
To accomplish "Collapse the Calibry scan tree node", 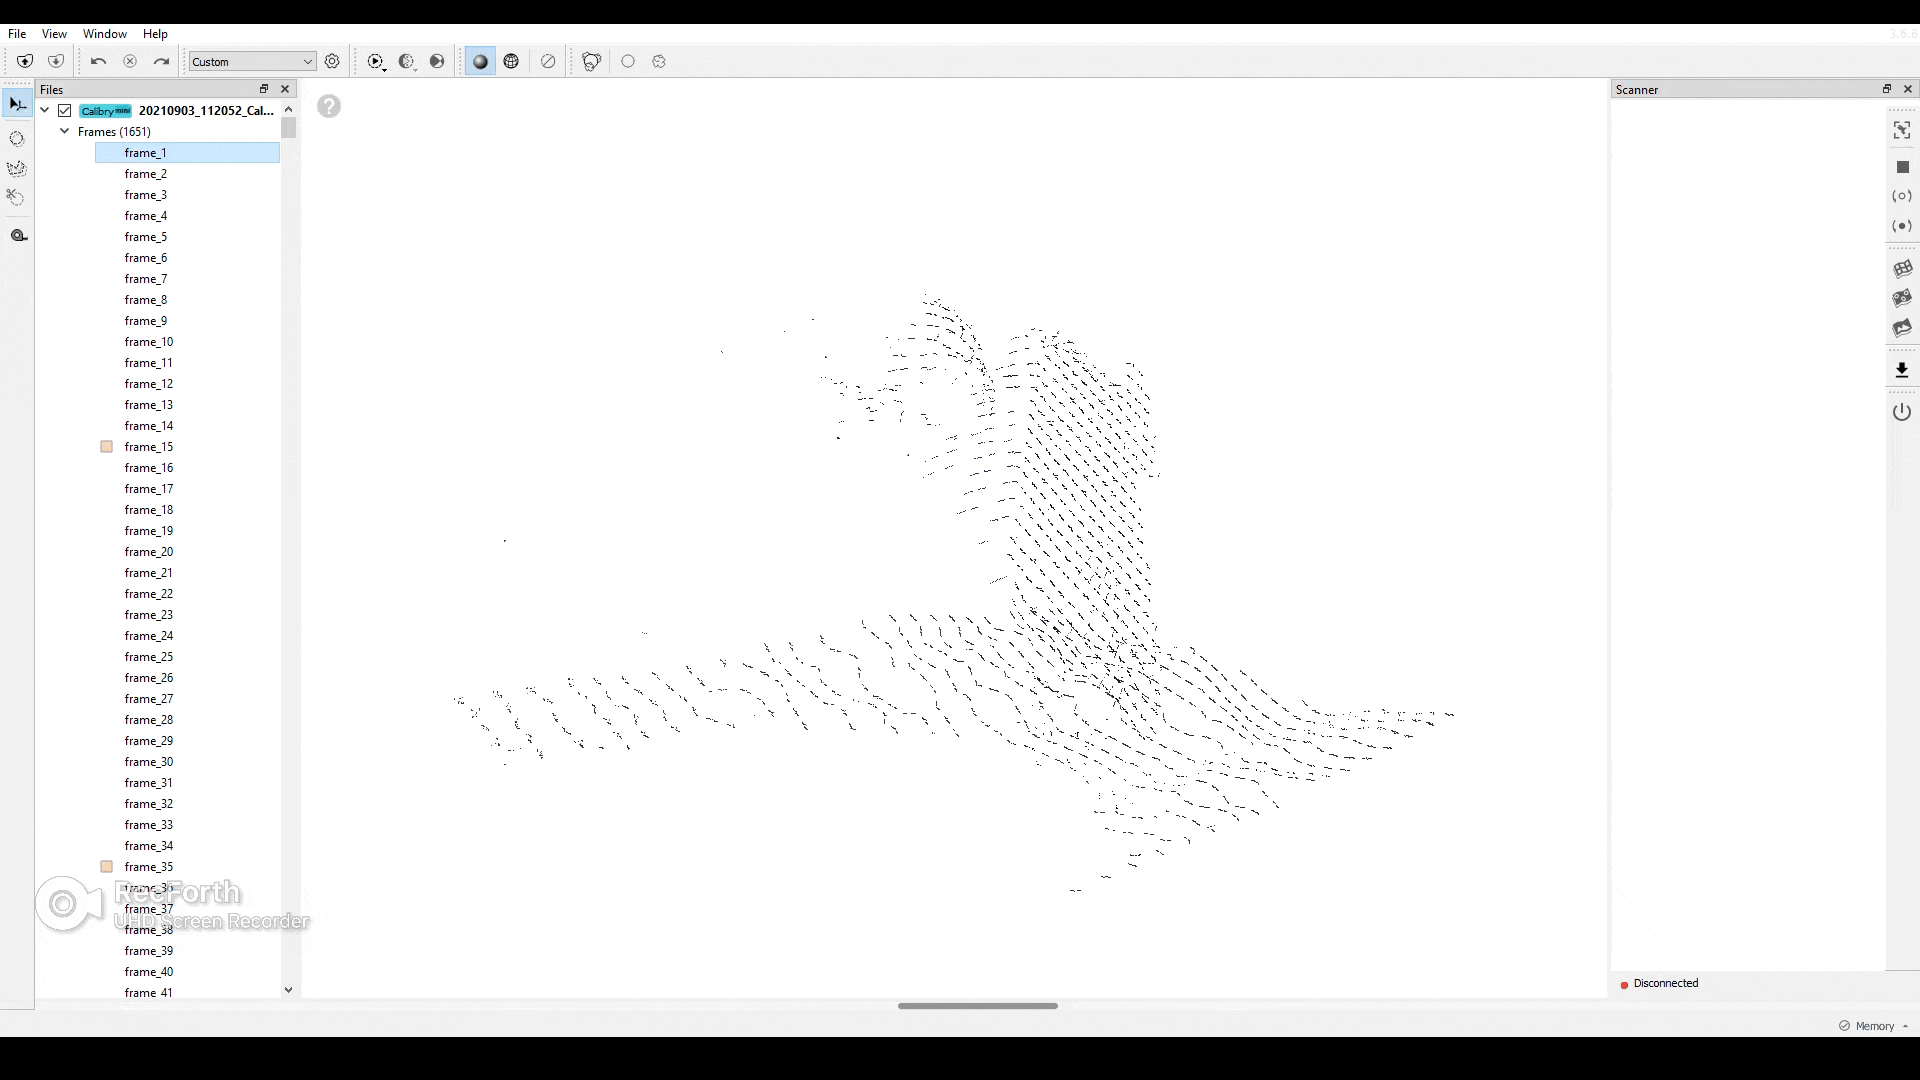I will point(44,110).
